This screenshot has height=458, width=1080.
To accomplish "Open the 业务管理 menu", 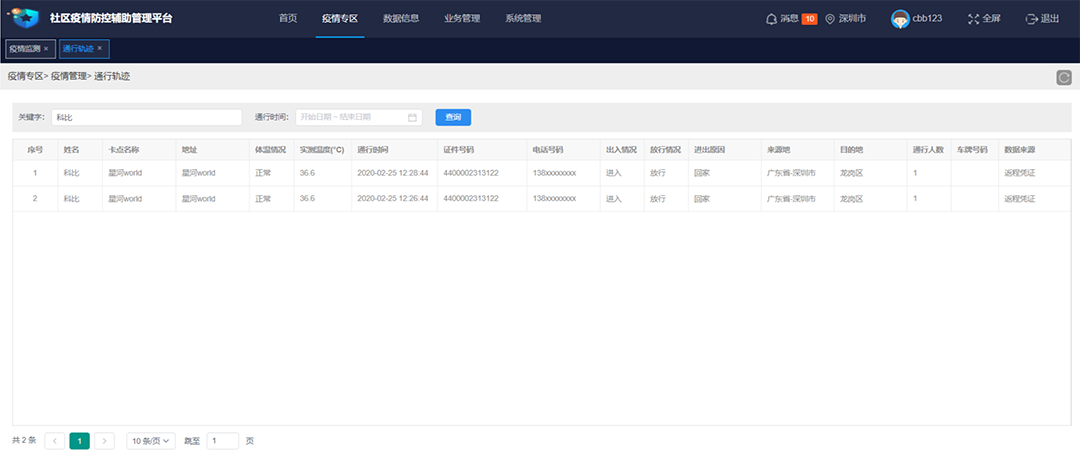I will point(461,19).
